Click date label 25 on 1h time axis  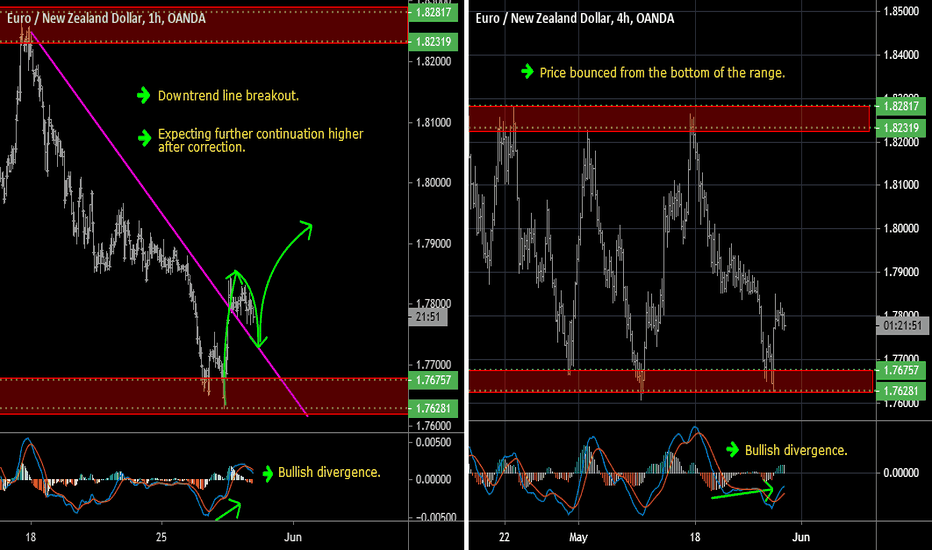[161, 537]
